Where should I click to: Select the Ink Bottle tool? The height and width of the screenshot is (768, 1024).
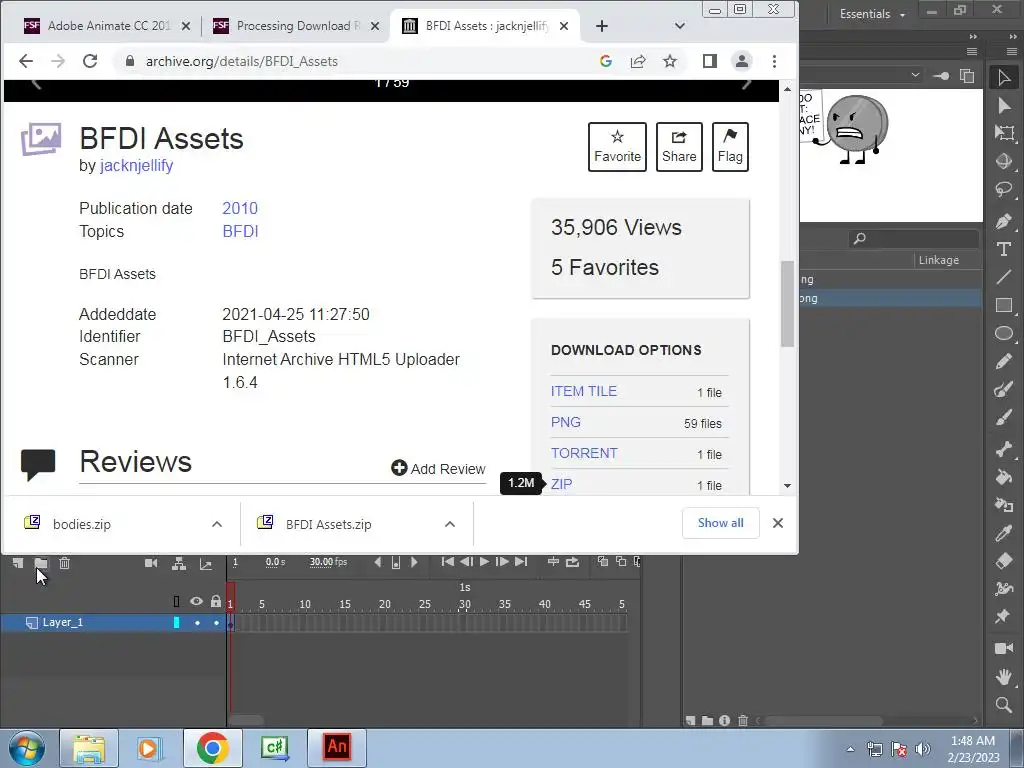click(x=1004, y=505)
